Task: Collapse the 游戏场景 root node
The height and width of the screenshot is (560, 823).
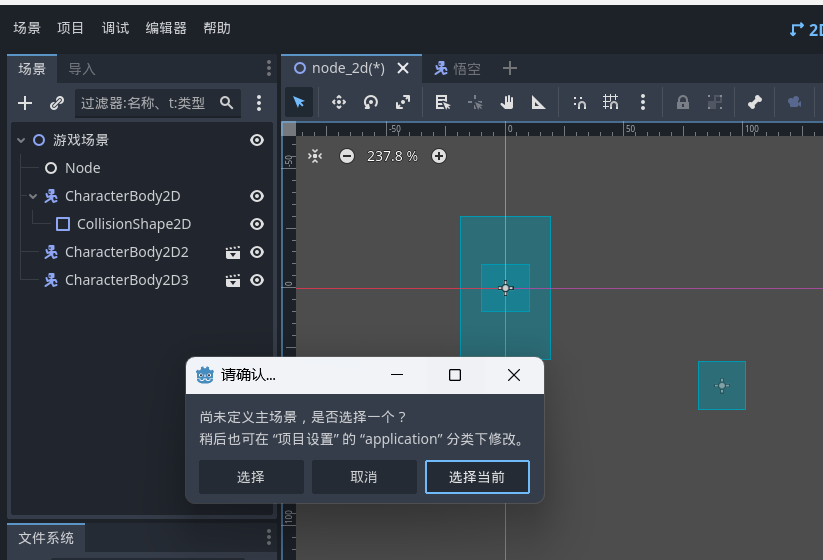Action: (21, 140)
